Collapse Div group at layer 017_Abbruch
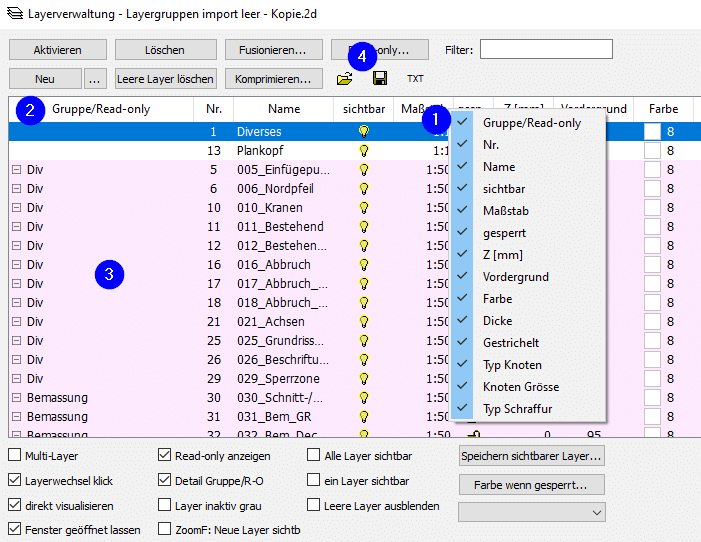 click(17, 284)
